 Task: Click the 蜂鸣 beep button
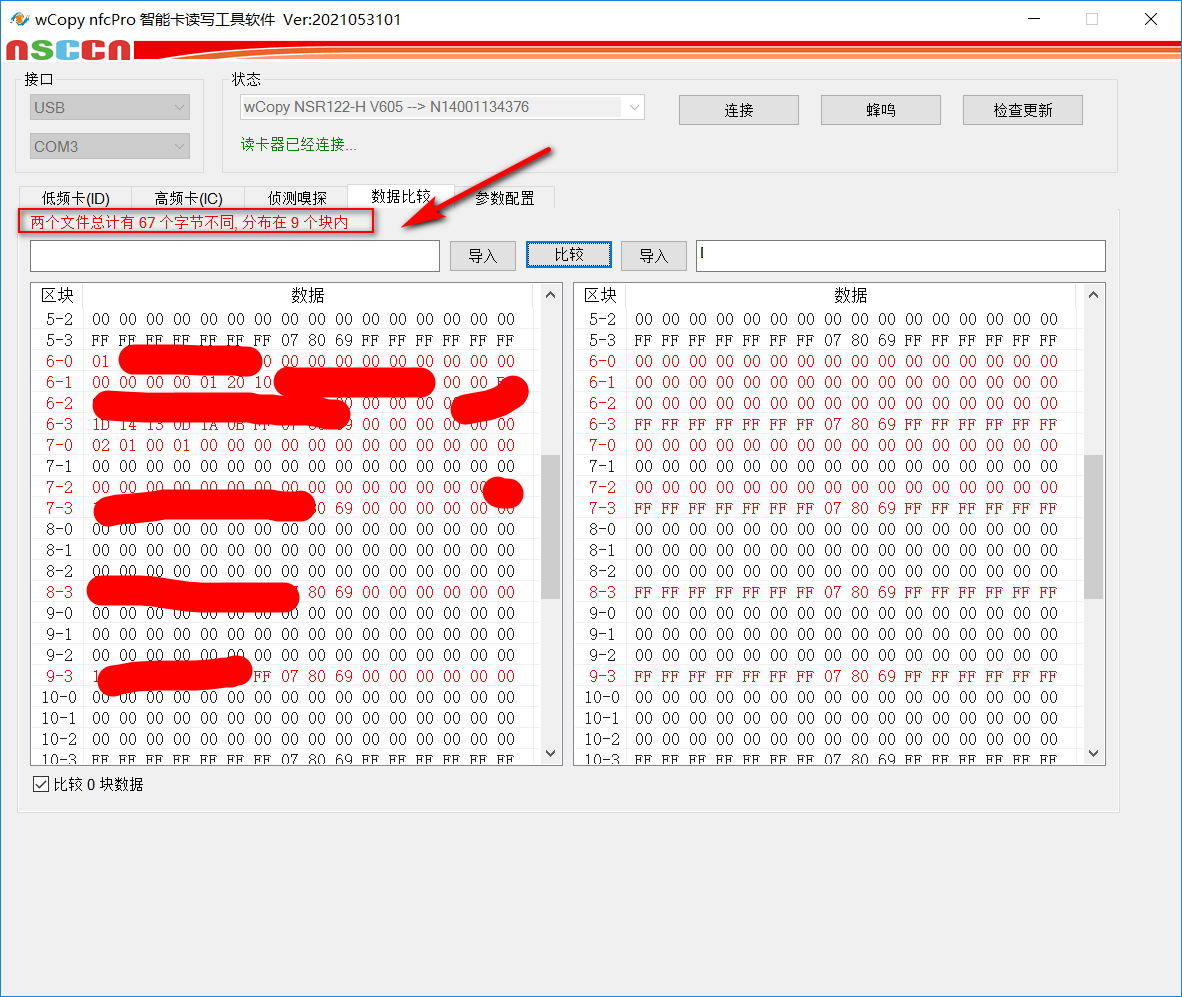pos(880,110)
